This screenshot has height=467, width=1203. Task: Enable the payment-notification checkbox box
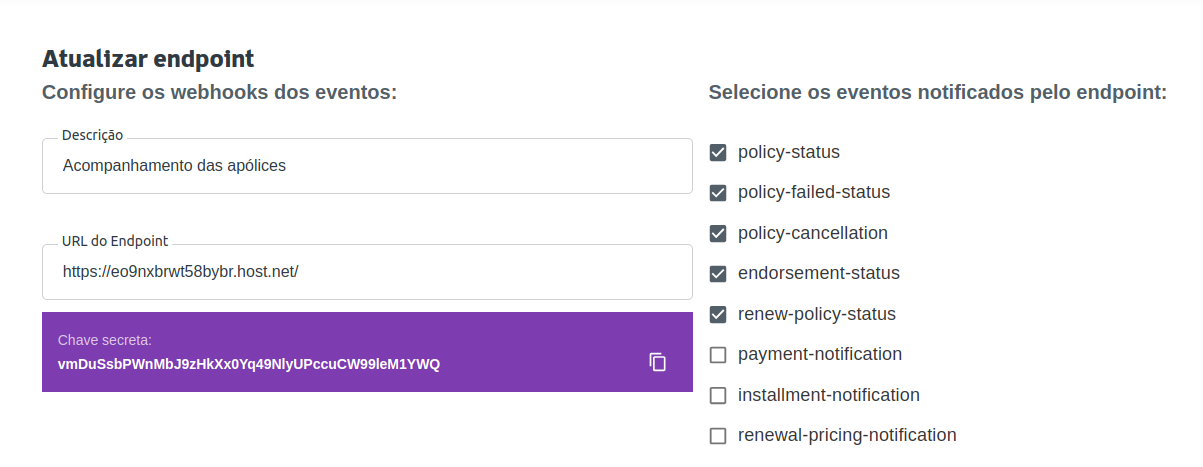(718, 355)
